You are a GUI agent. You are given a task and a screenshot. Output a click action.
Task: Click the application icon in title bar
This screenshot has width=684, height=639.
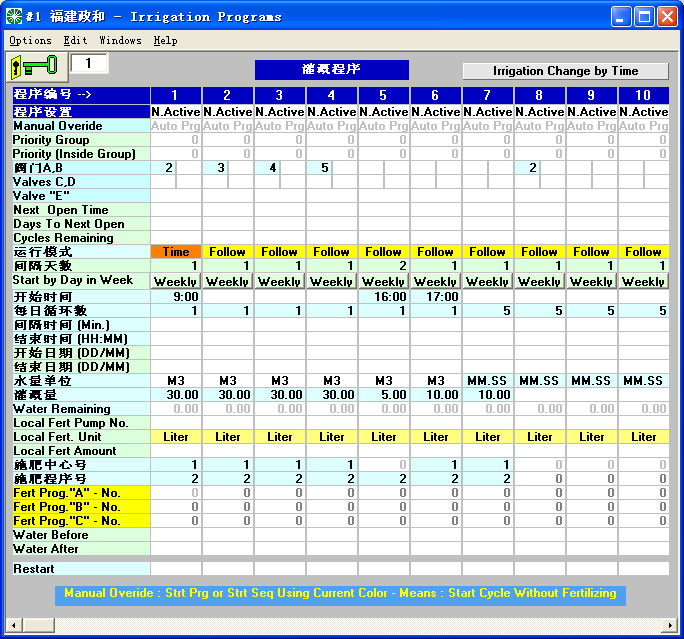(15, 17)
